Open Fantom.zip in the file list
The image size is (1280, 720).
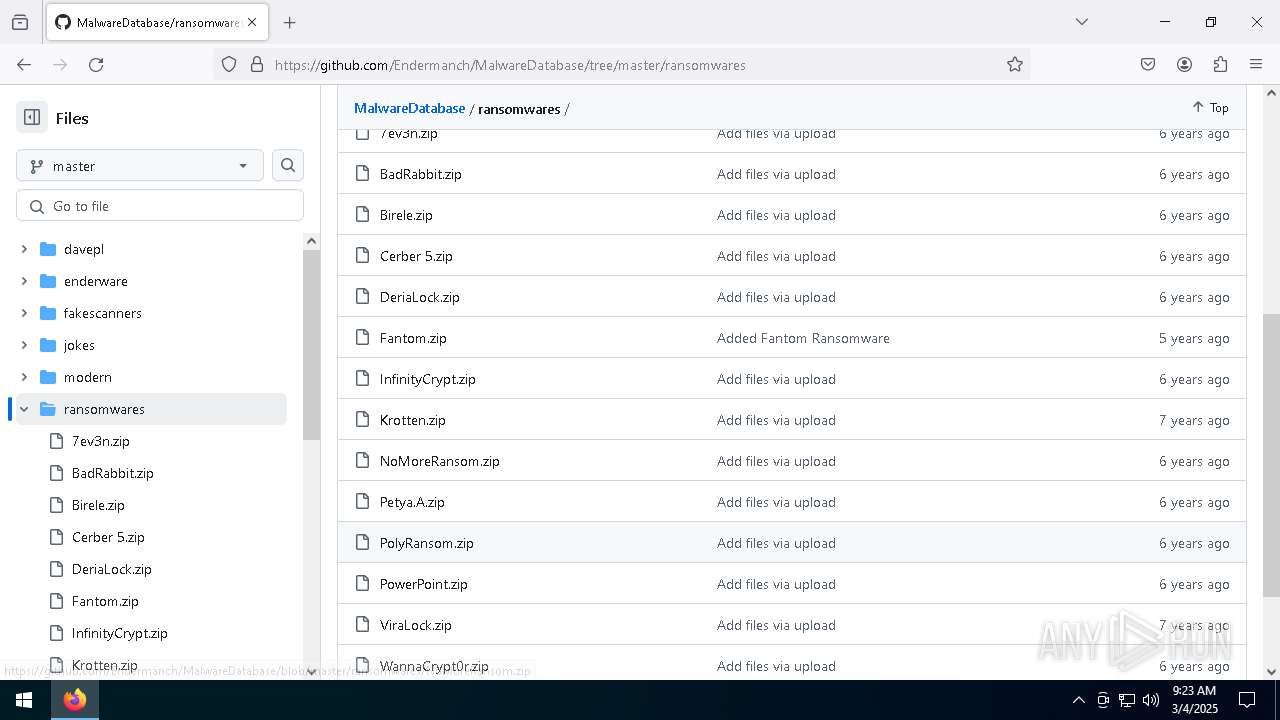point(413,338)
